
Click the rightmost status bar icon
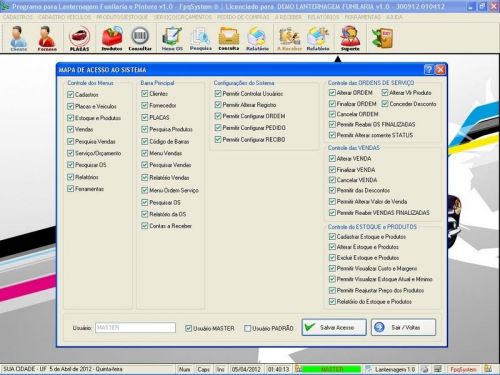coord(488,369)
